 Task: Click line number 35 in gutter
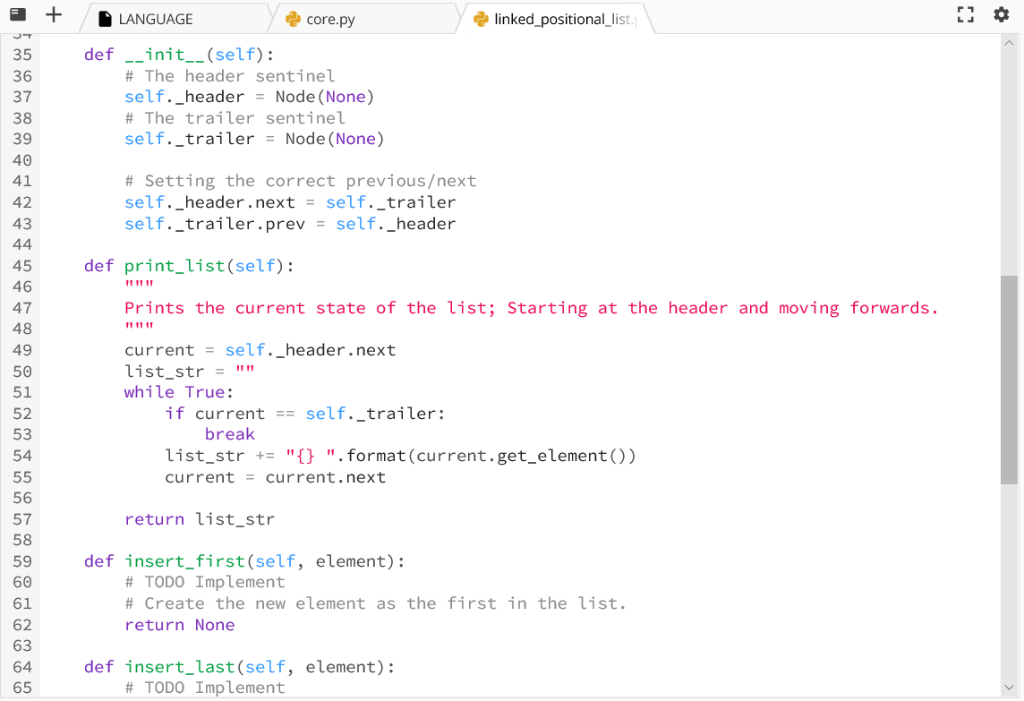pyautogui.click(x=22, y=55)
